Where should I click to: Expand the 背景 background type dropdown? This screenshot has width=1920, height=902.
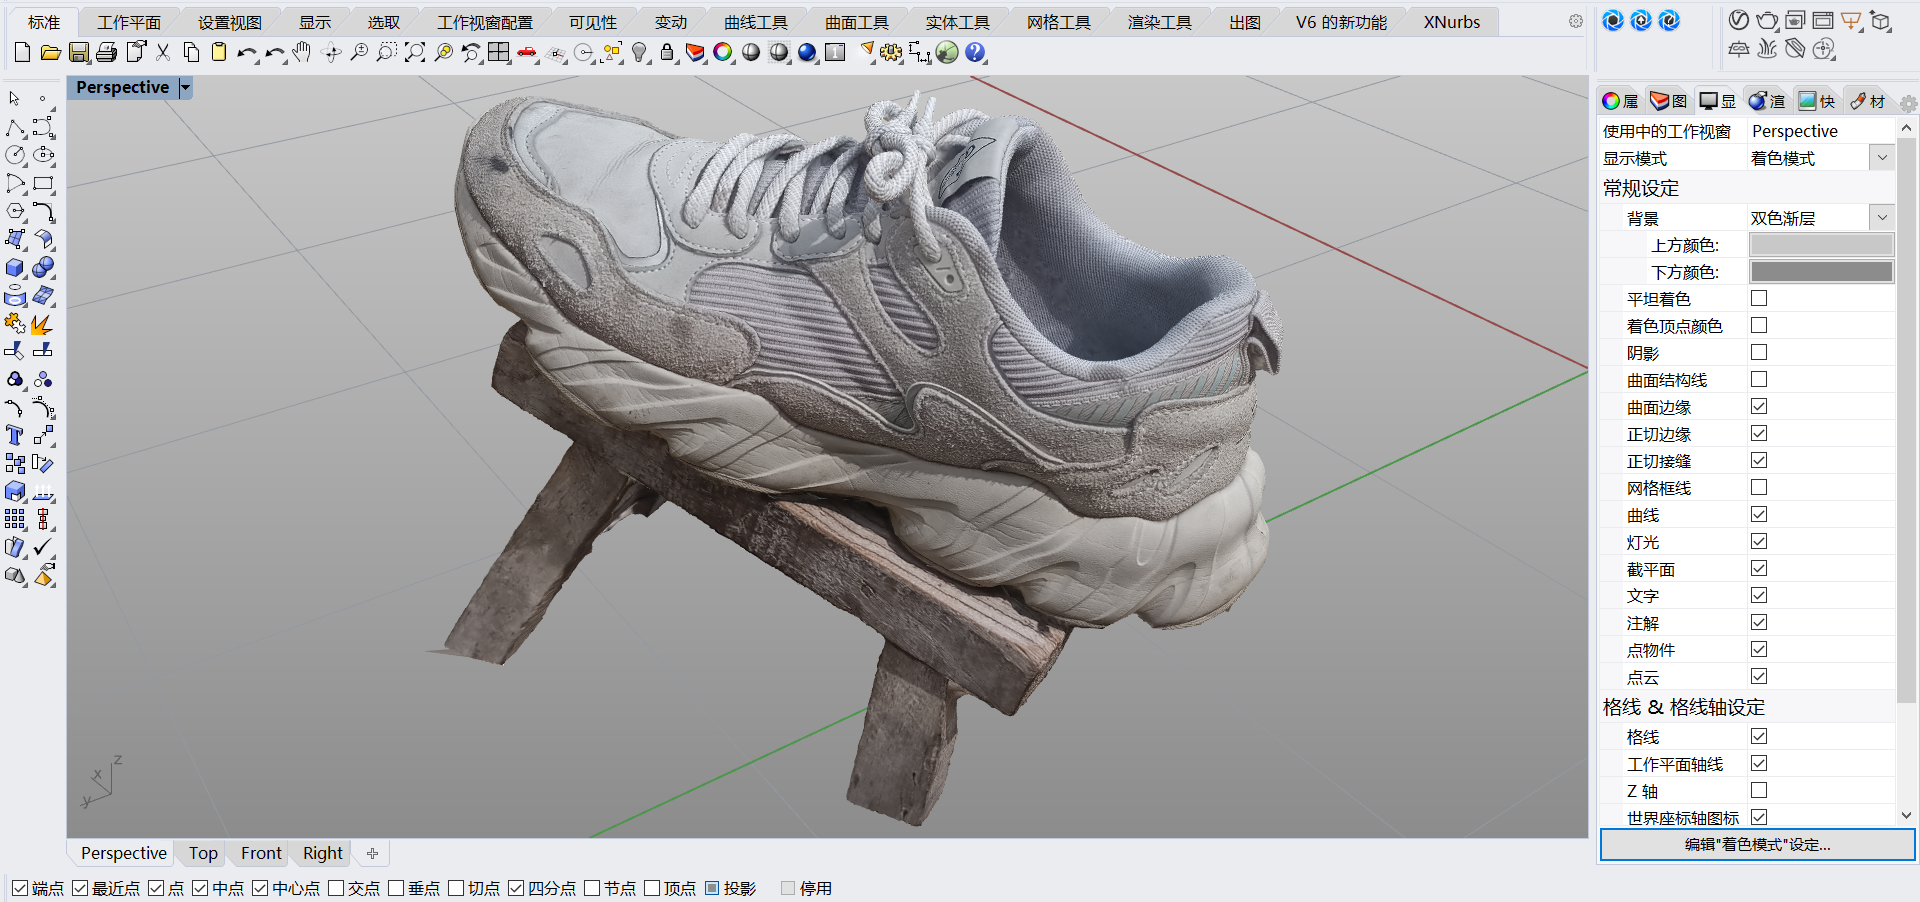(x=1882, y=216)
